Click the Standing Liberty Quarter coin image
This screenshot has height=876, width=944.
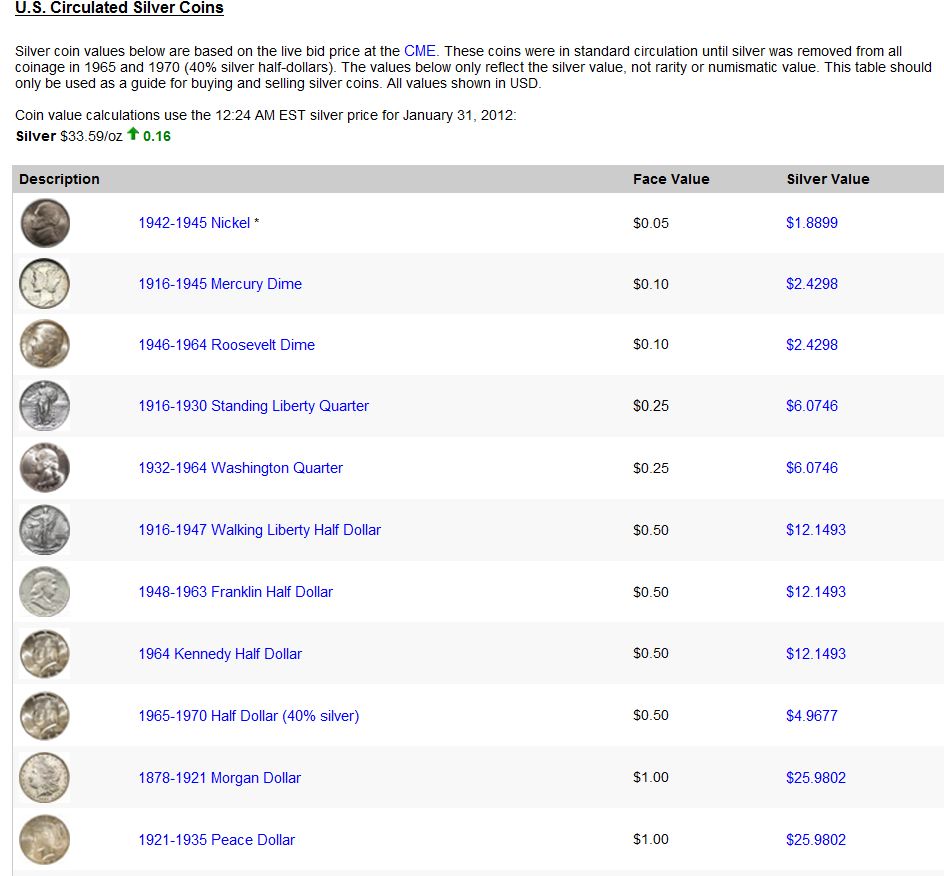point(45,406)
